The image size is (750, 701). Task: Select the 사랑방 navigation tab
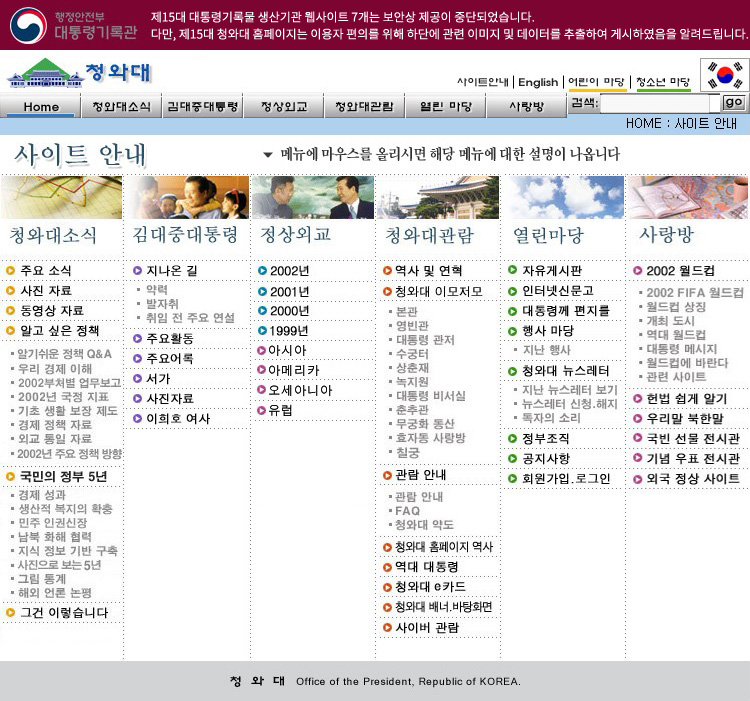pos(527,106)
